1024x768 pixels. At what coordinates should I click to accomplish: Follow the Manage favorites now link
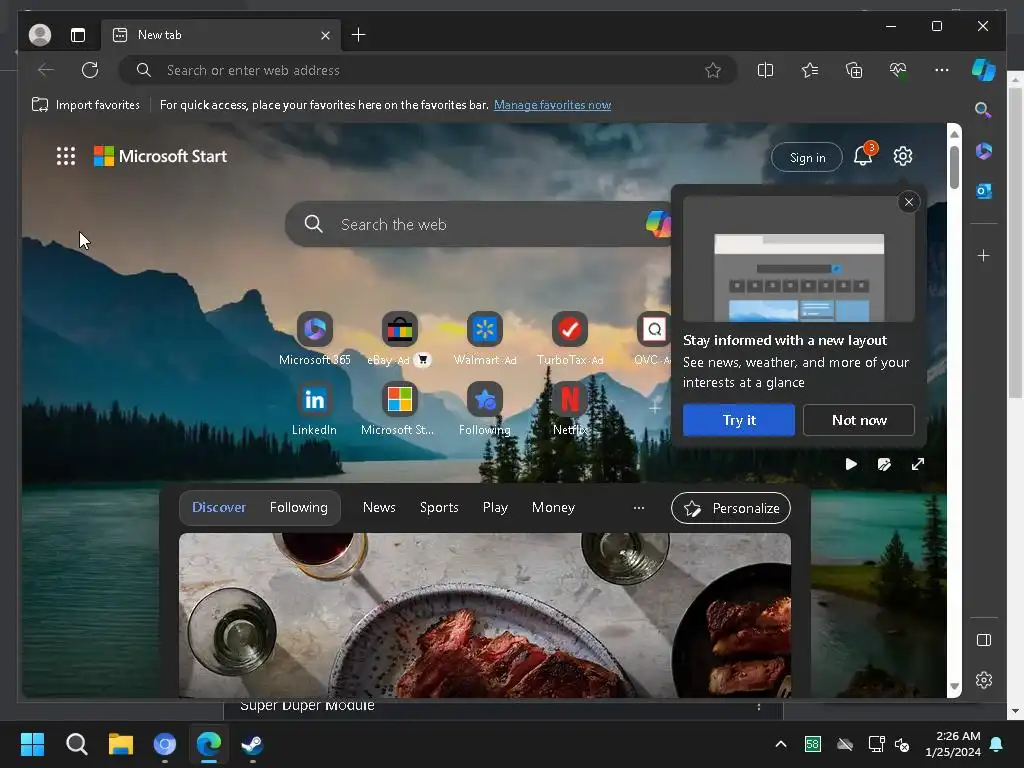(552, 104)
